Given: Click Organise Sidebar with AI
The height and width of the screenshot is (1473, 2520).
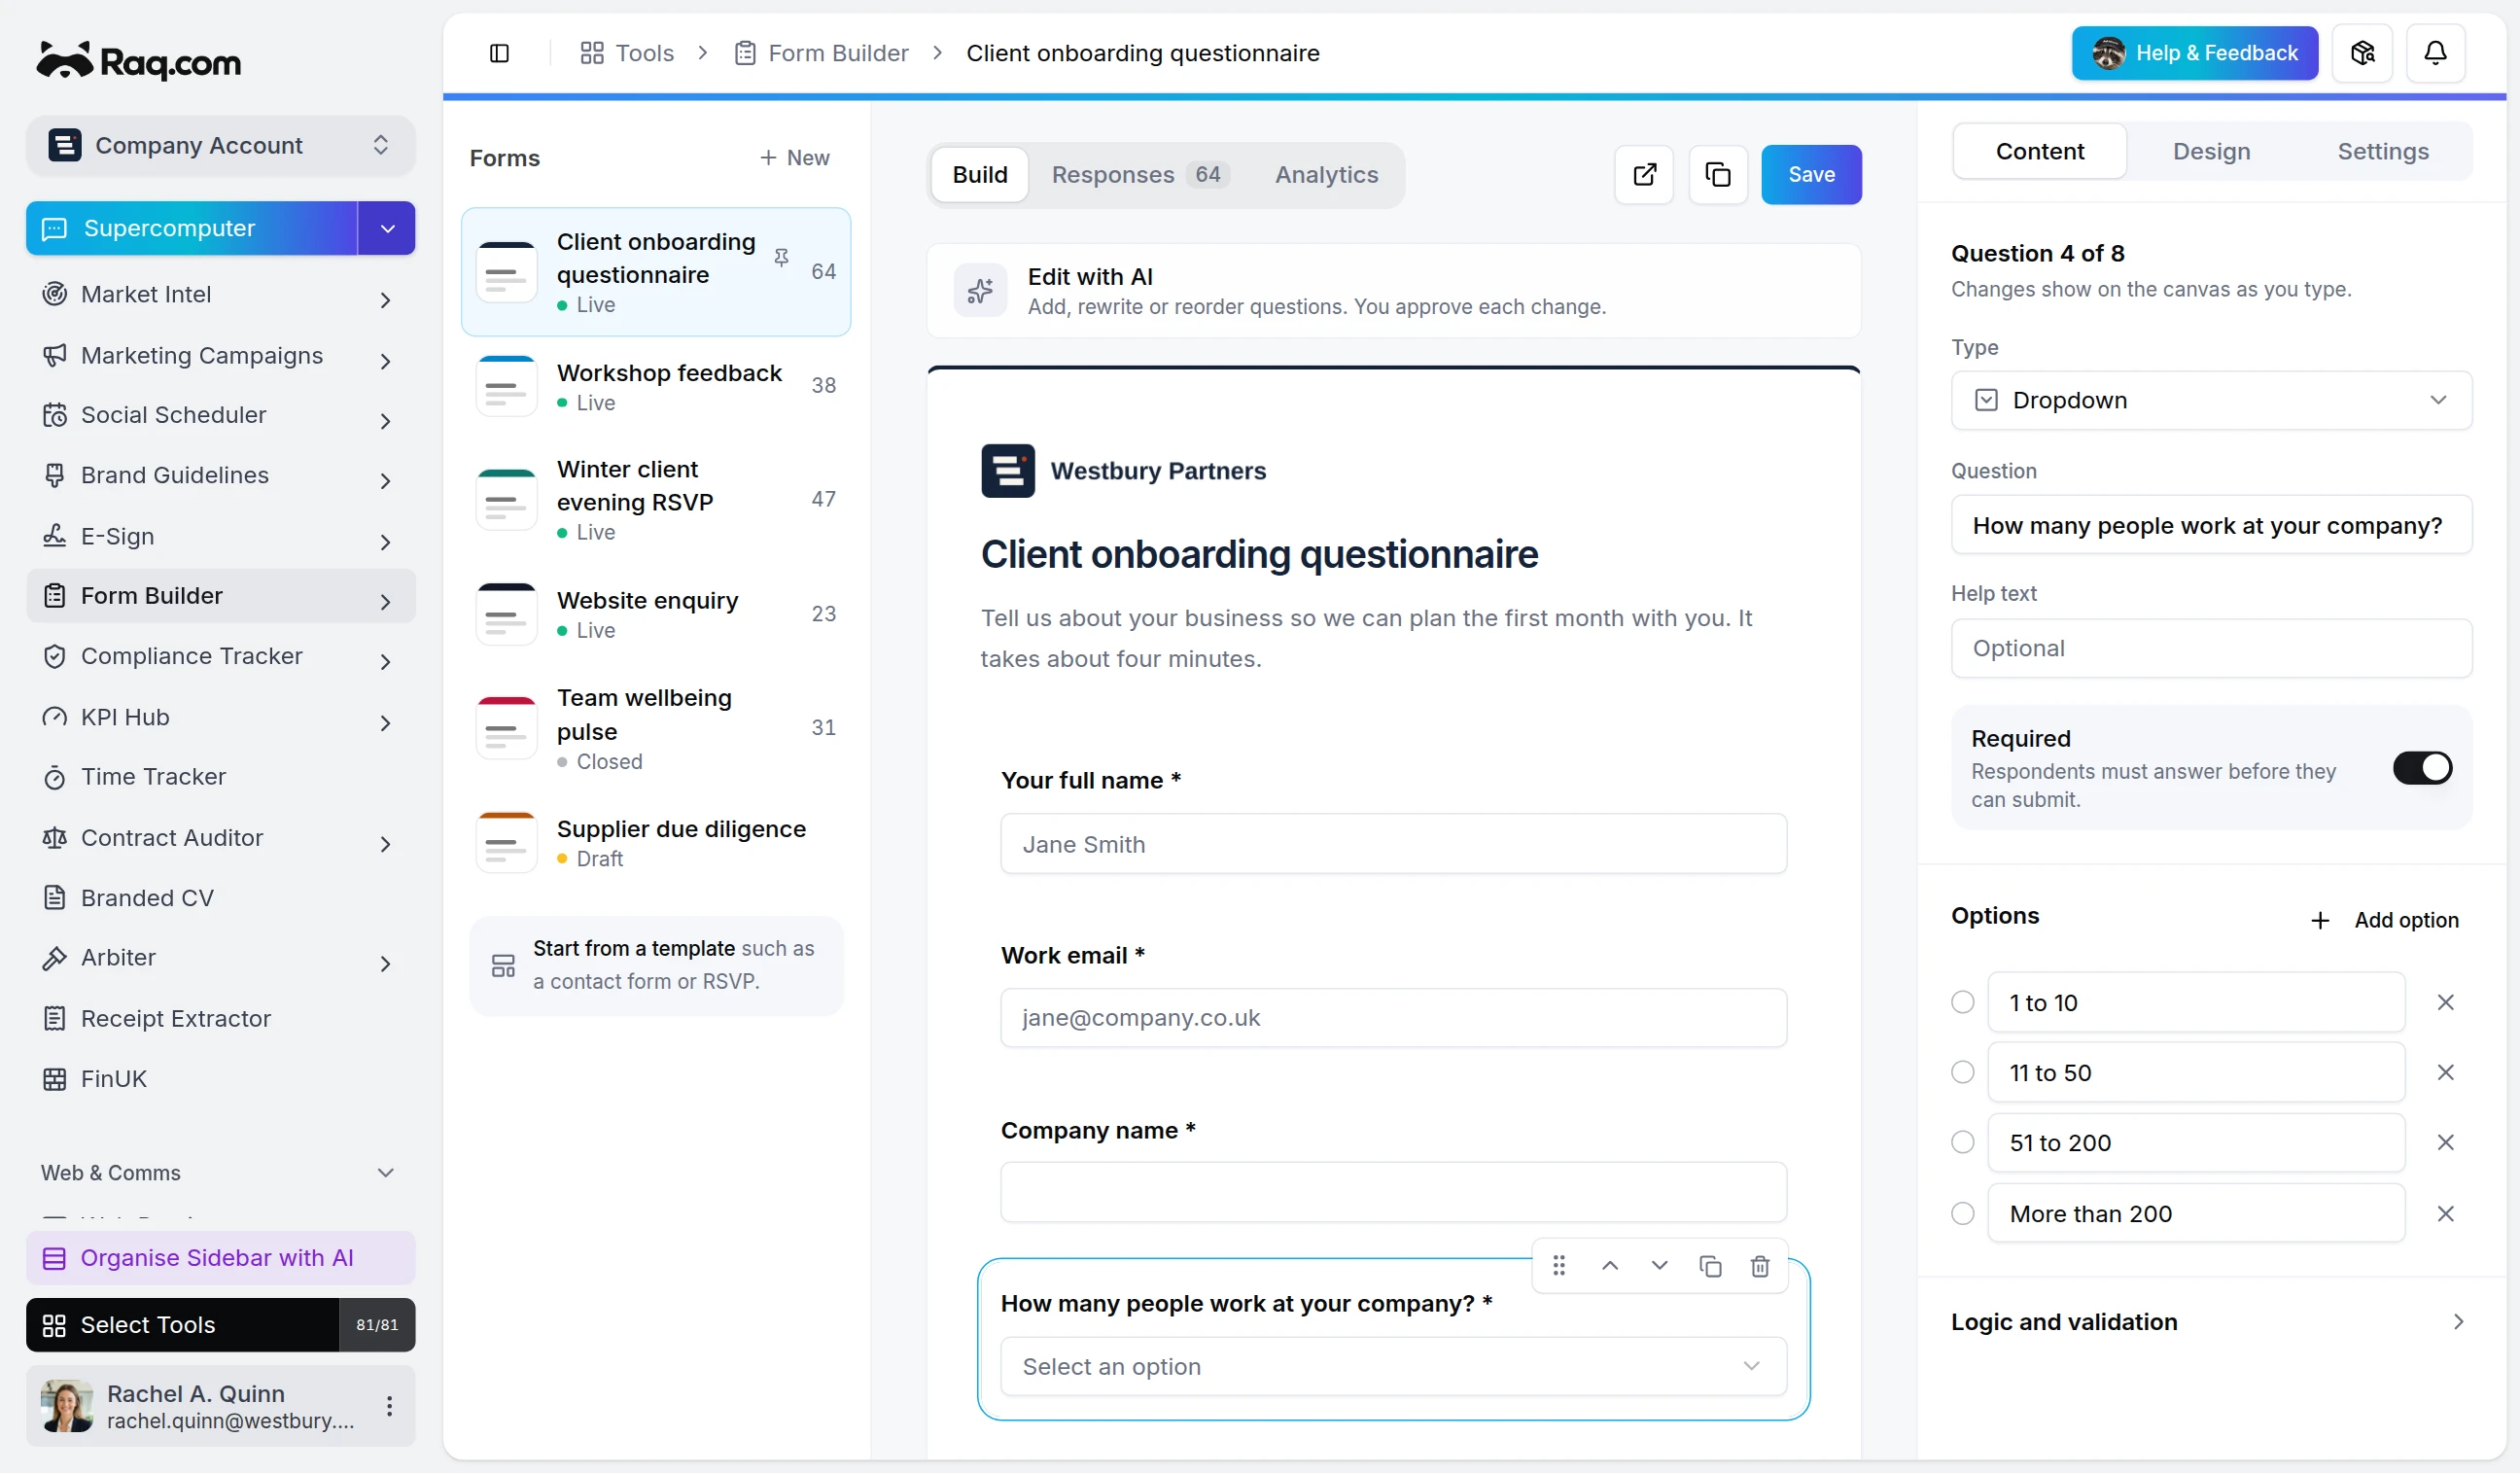Looking at the screenshot, I should pyautogui.click(x=220, y=1258).
